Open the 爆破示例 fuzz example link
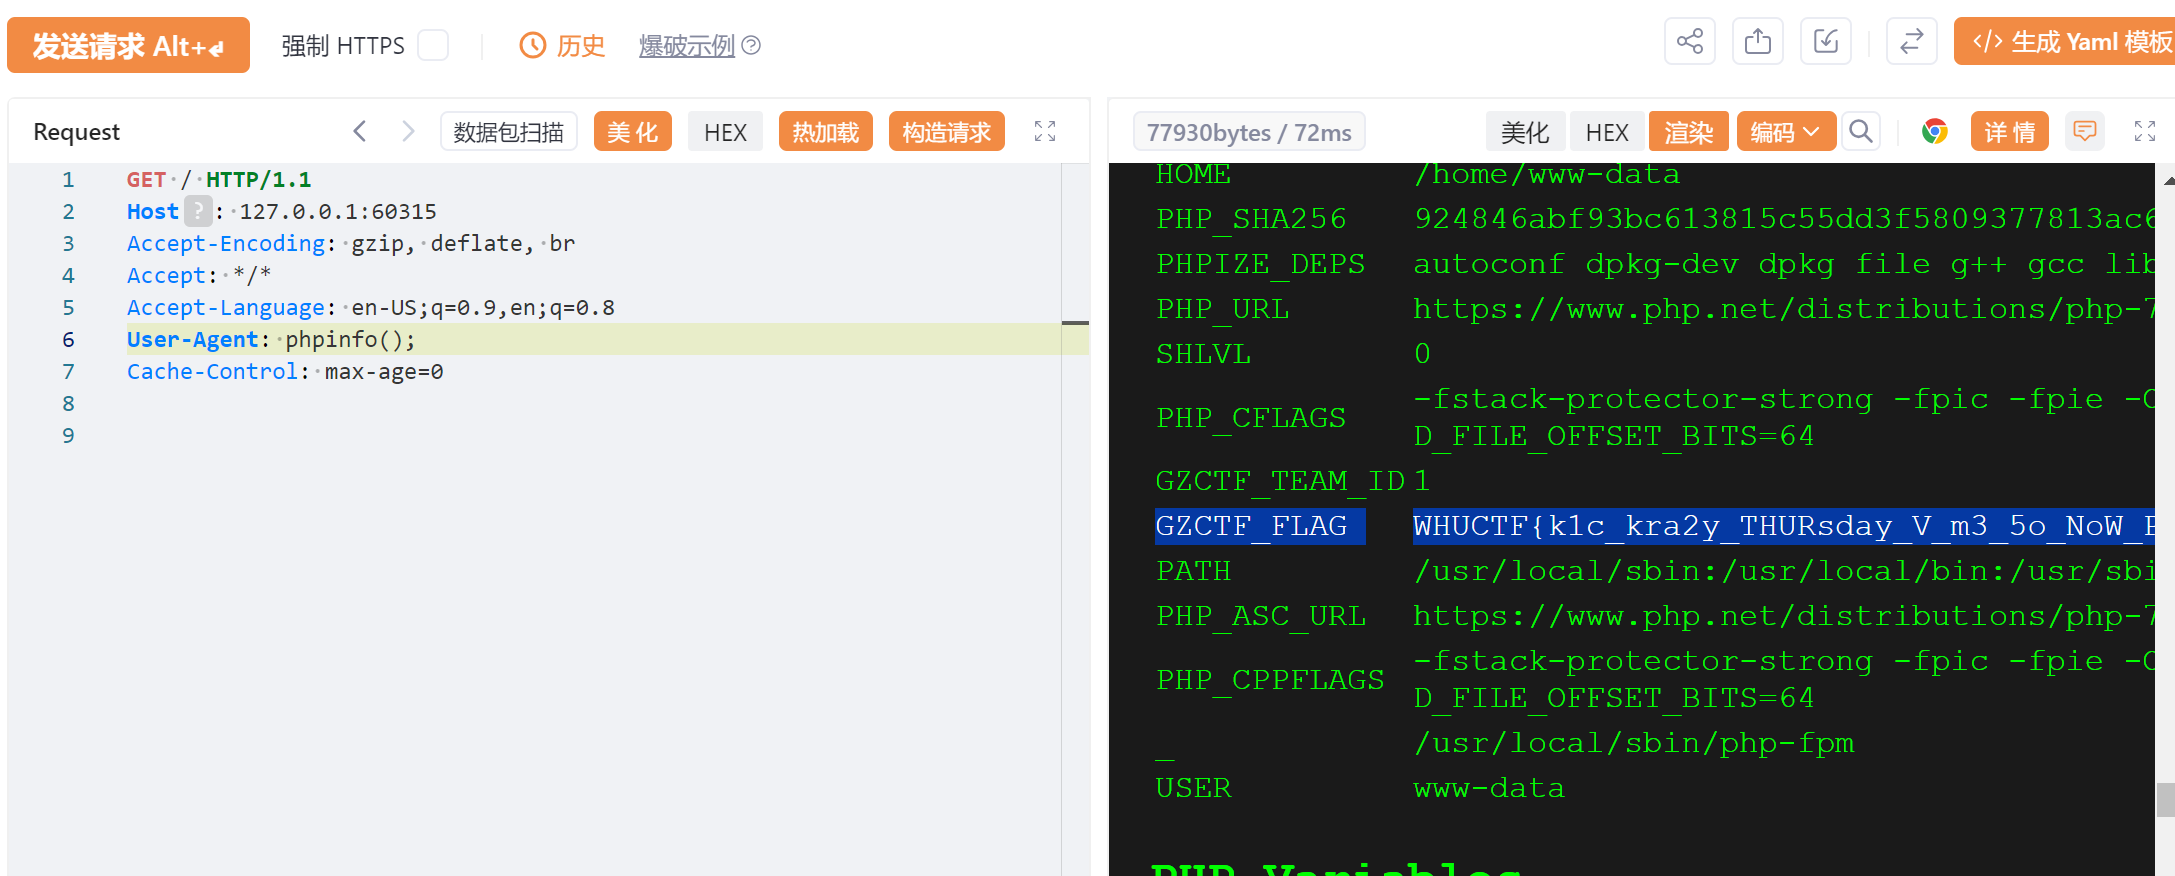The height and width of the screenshot is (876, 2175). (687, 46)
